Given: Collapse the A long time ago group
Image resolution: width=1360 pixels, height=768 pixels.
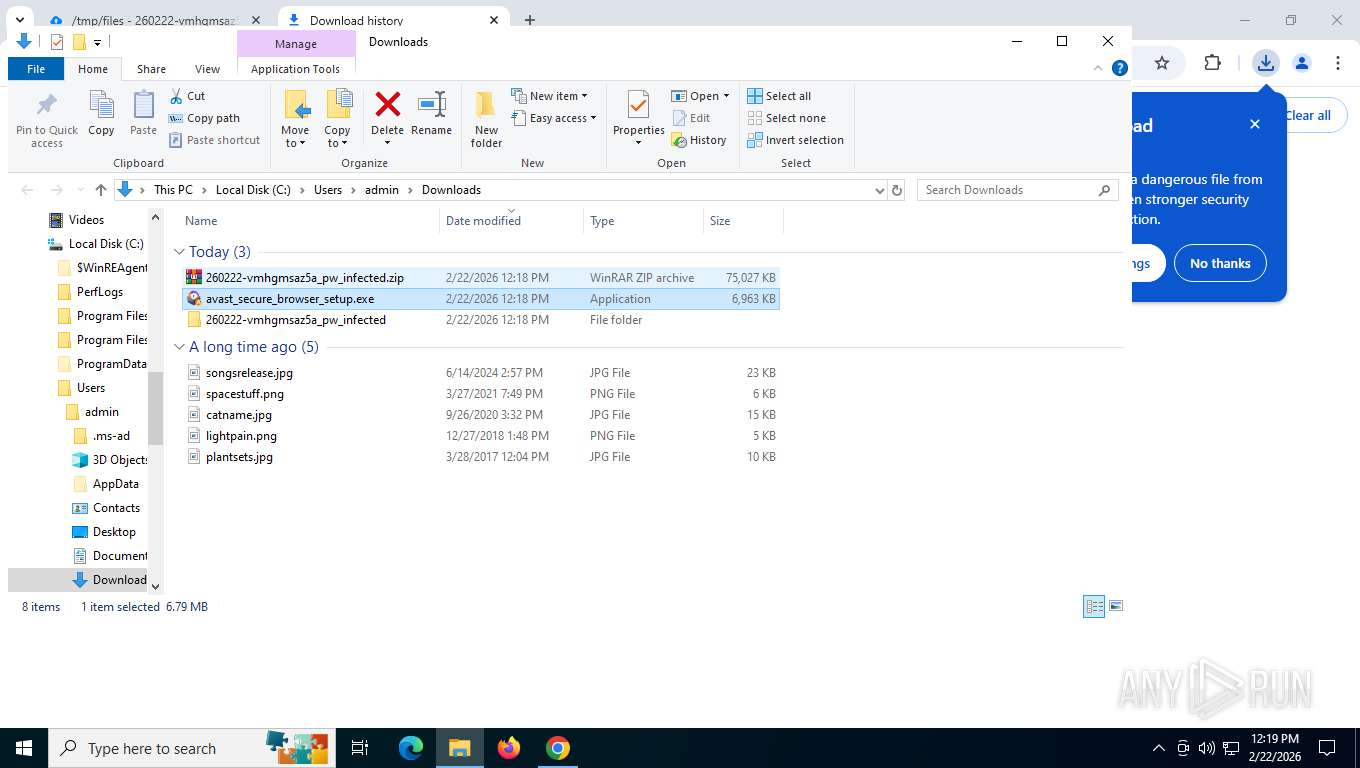Looking at the screenshot, I should [x=180, y=347].
